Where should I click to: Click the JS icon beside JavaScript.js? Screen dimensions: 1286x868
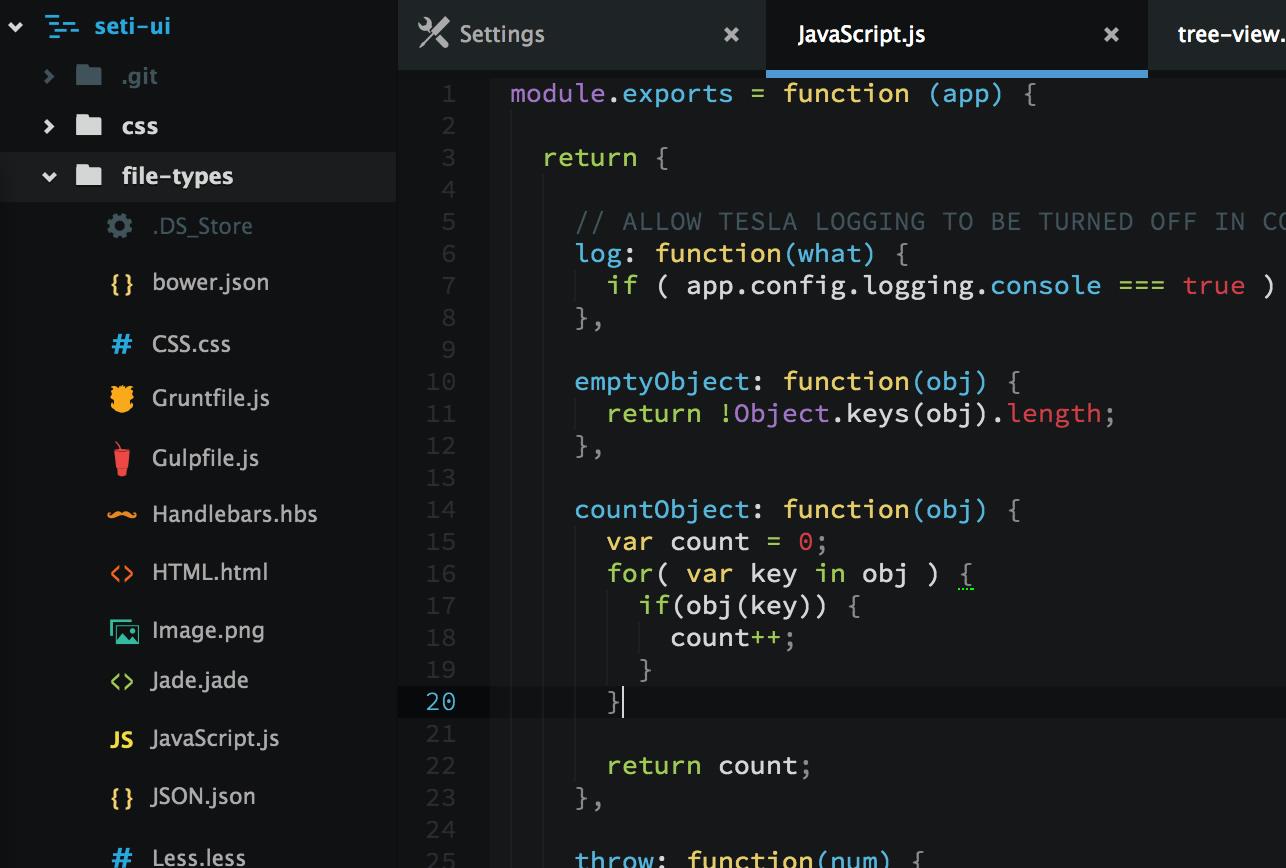[120, 738]
